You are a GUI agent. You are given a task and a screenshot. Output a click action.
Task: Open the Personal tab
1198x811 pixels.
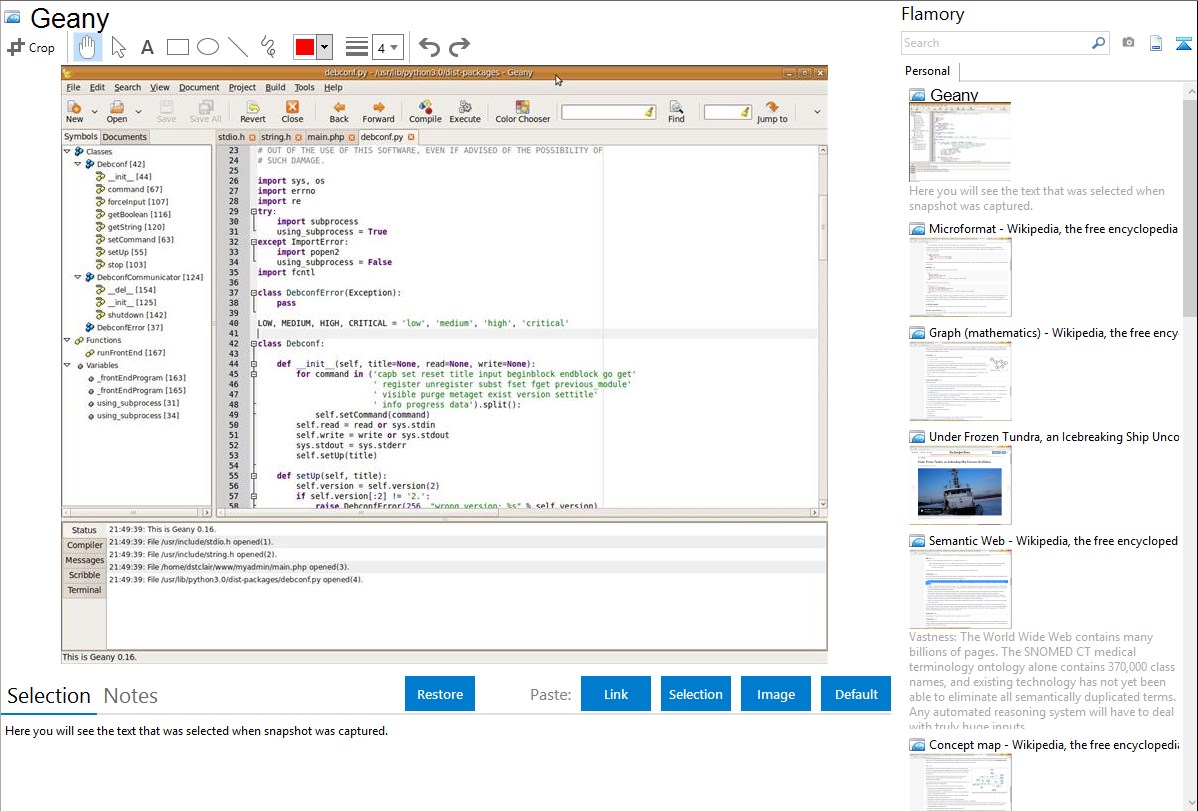point(927,71)
